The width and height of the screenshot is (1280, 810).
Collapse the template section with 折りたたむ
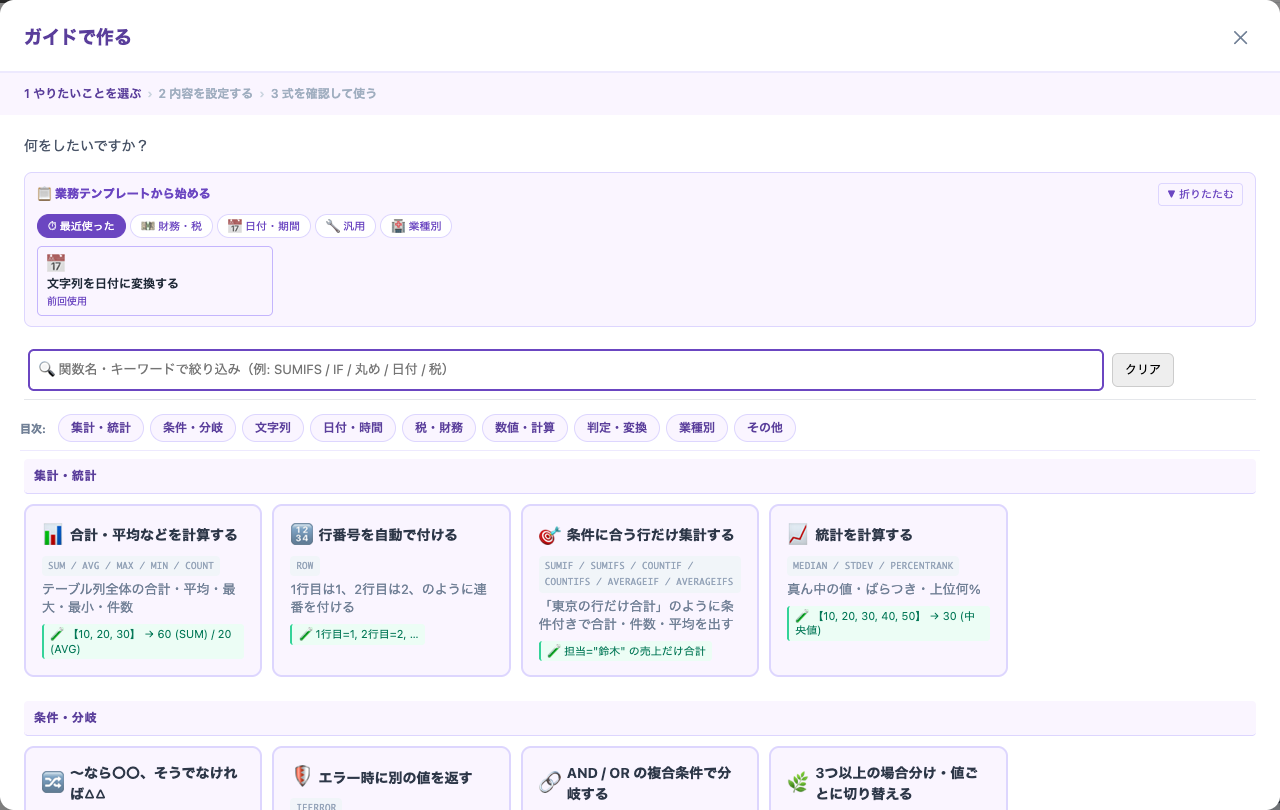(x=1200, y=194)
